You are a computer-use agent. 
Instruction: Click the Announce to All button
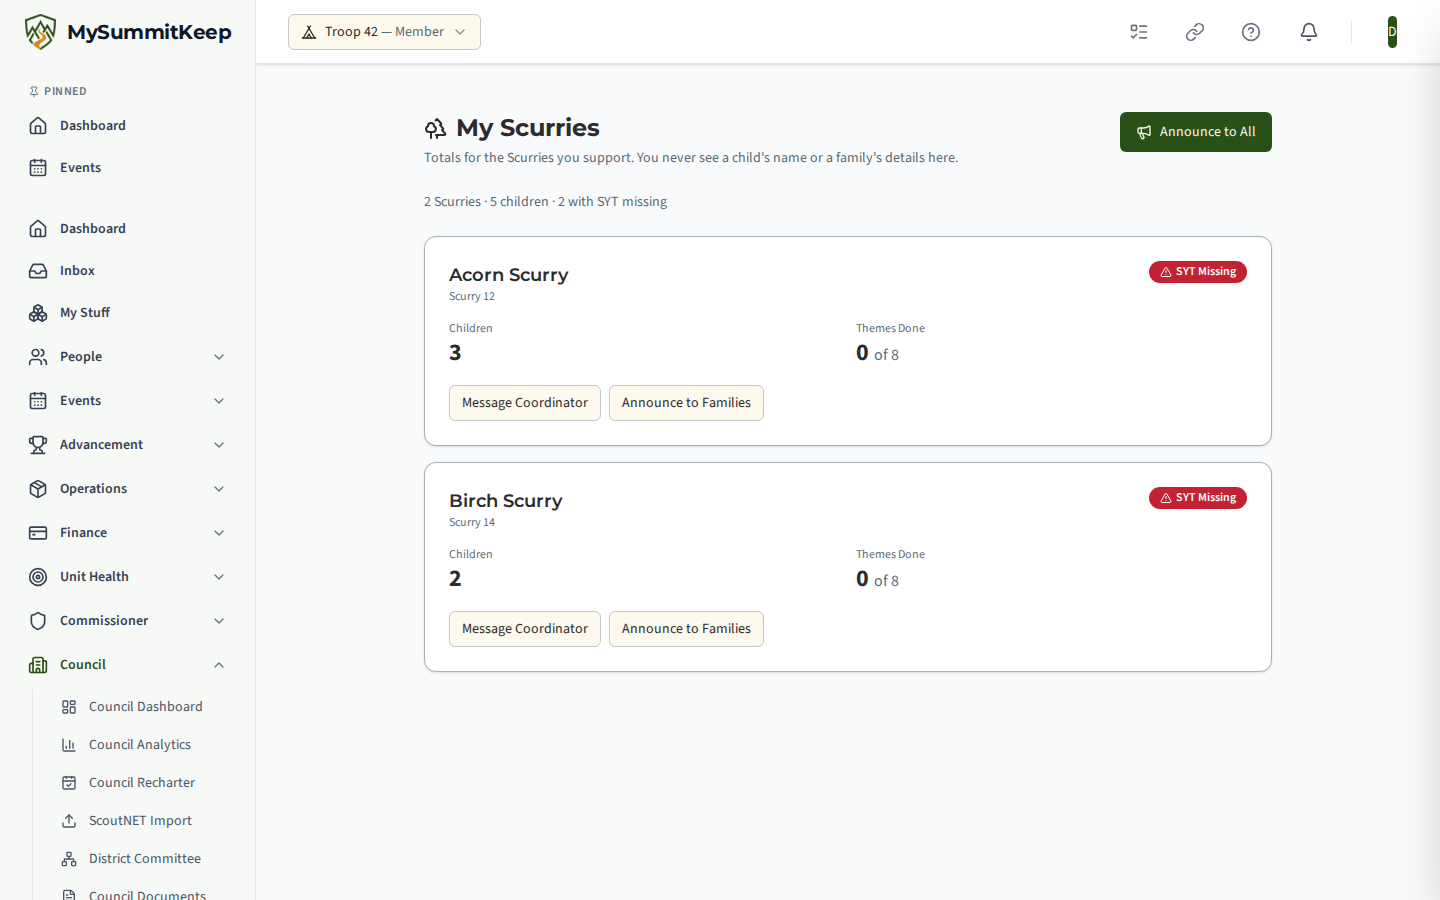1196,132
